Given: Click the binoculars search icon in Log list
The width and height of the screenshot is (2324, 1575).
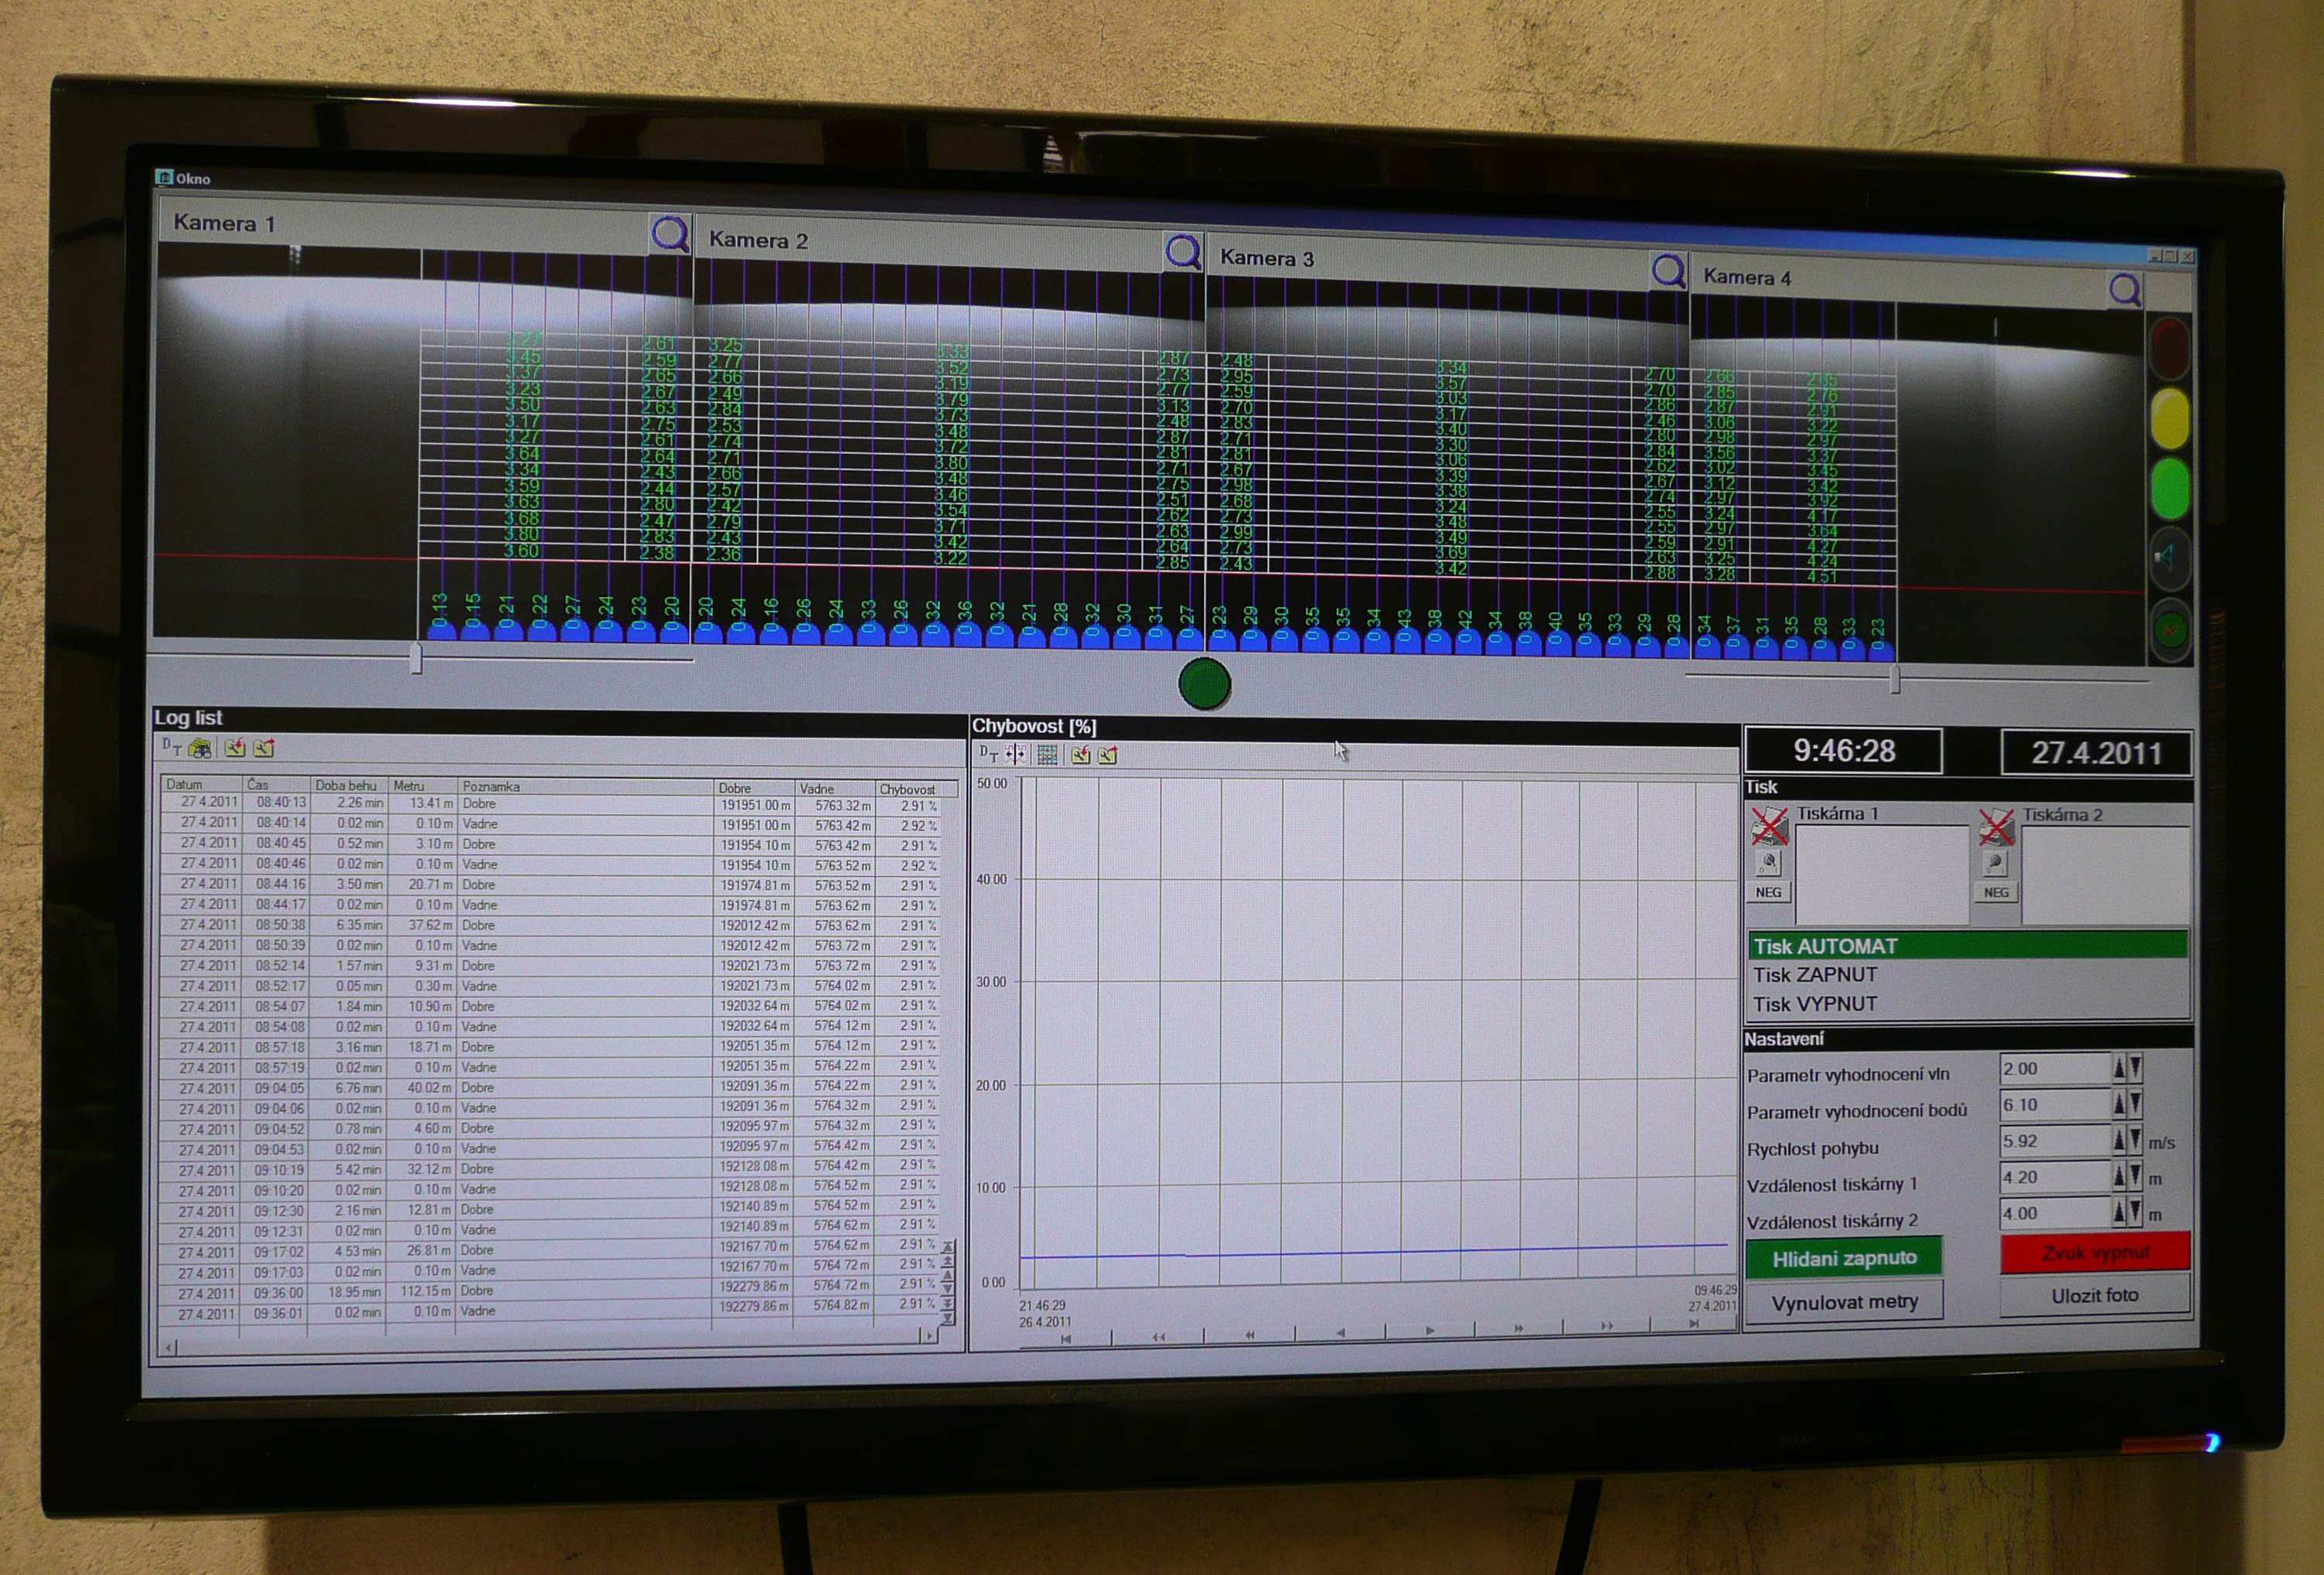Looking at the screenshot, I should tap(200, 748).
